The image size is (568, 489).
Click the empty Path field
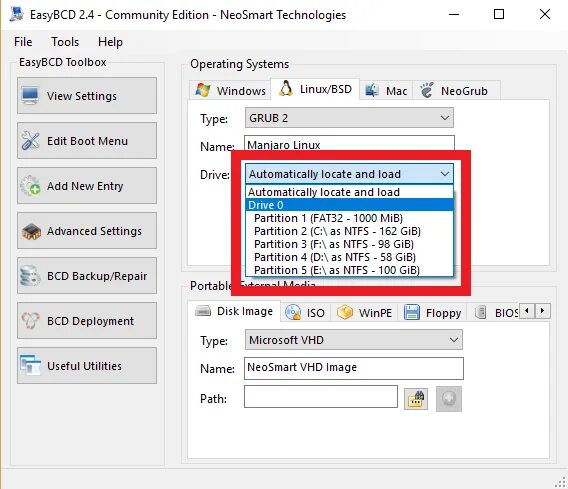321,397
